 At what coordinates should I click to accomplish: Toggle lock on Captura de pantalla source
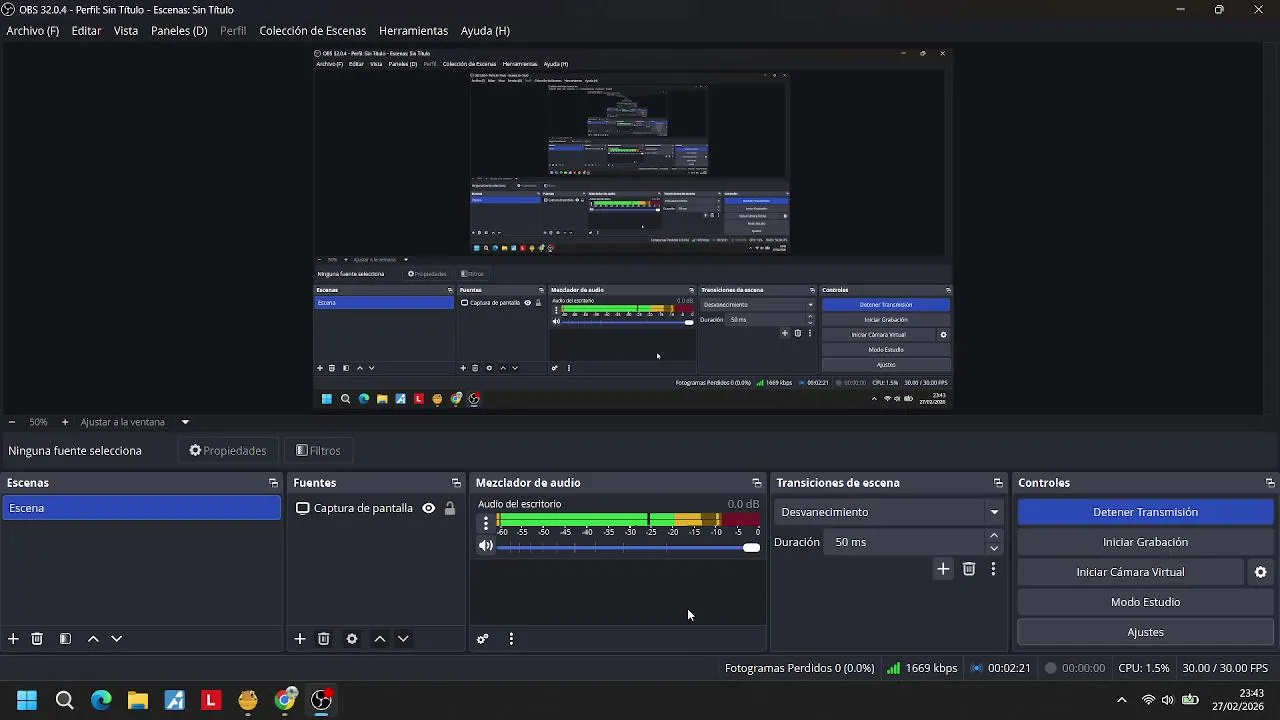450,508
